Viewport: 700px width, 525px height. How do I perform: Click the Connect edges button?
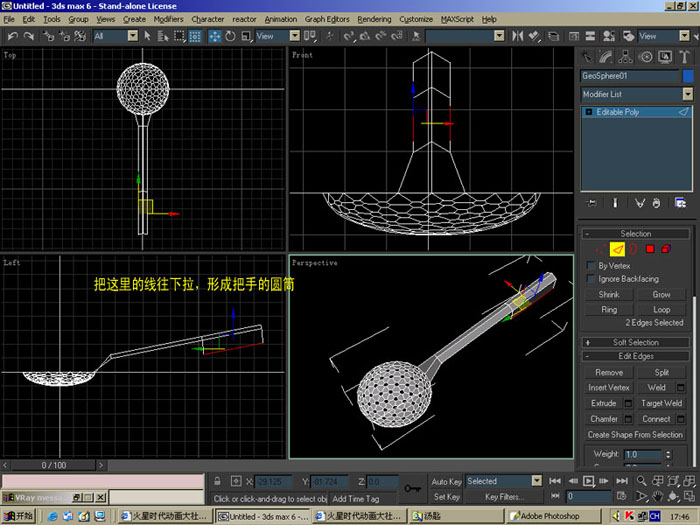656,419
